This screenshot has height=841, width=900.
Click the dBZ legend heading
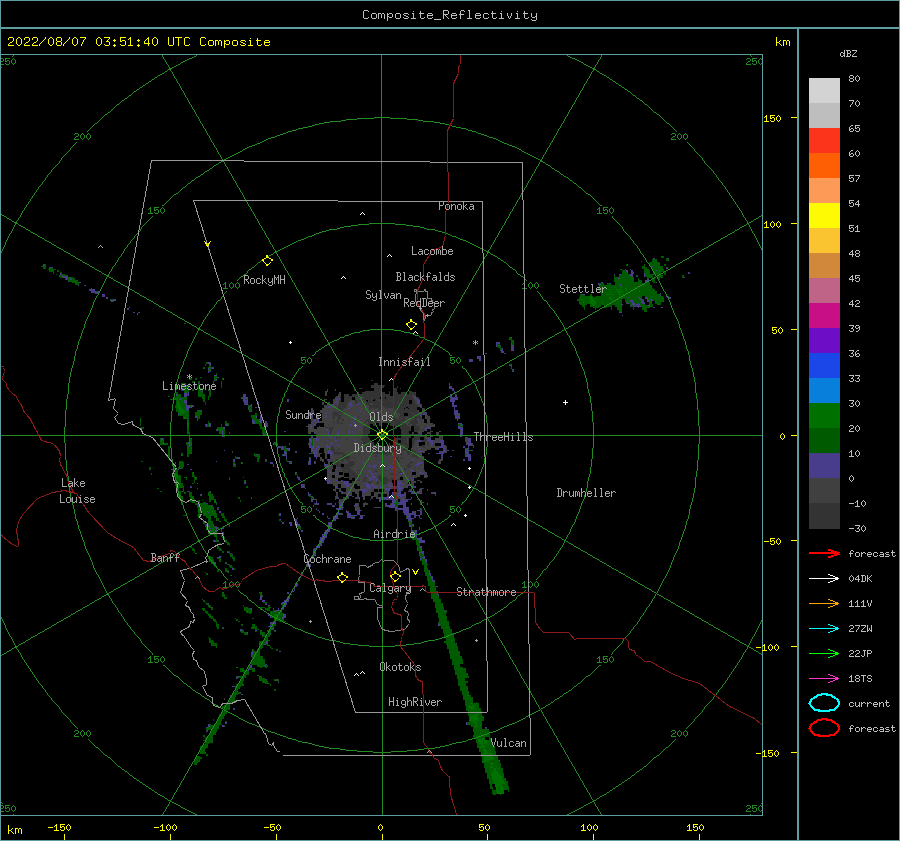click(848, 53)
